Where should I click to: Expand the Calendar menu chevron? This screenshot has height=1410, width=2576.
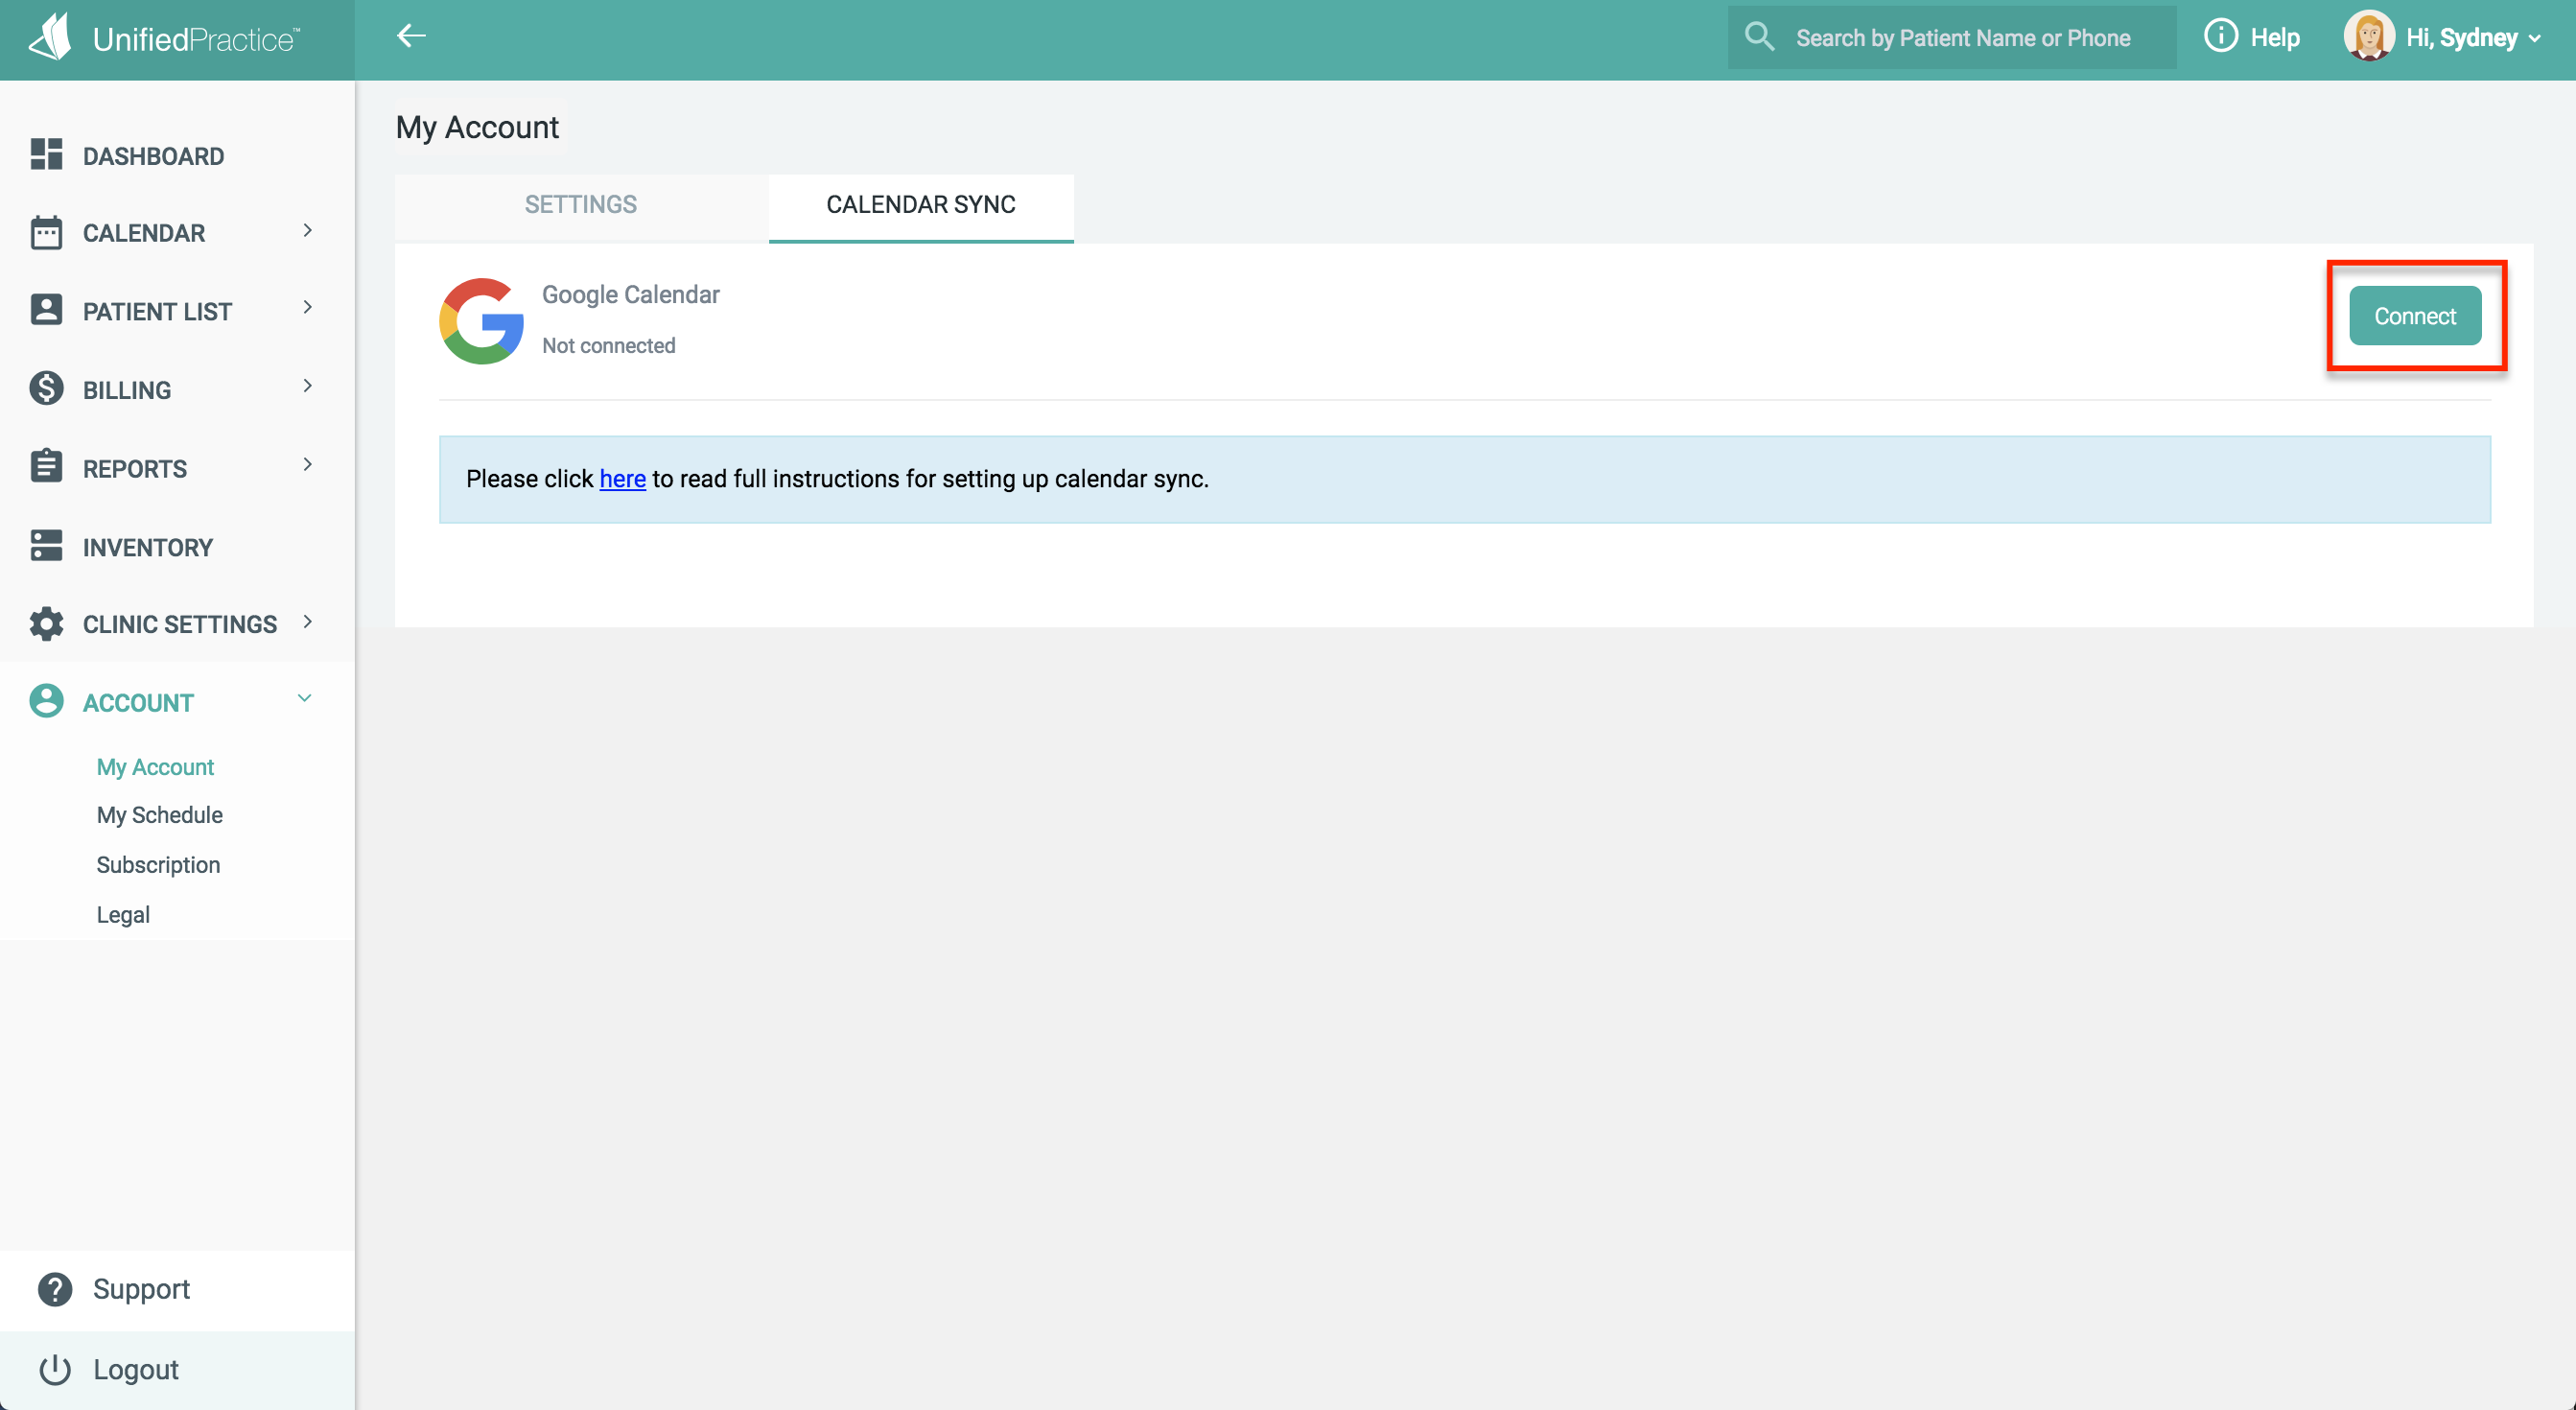(307, 231)
